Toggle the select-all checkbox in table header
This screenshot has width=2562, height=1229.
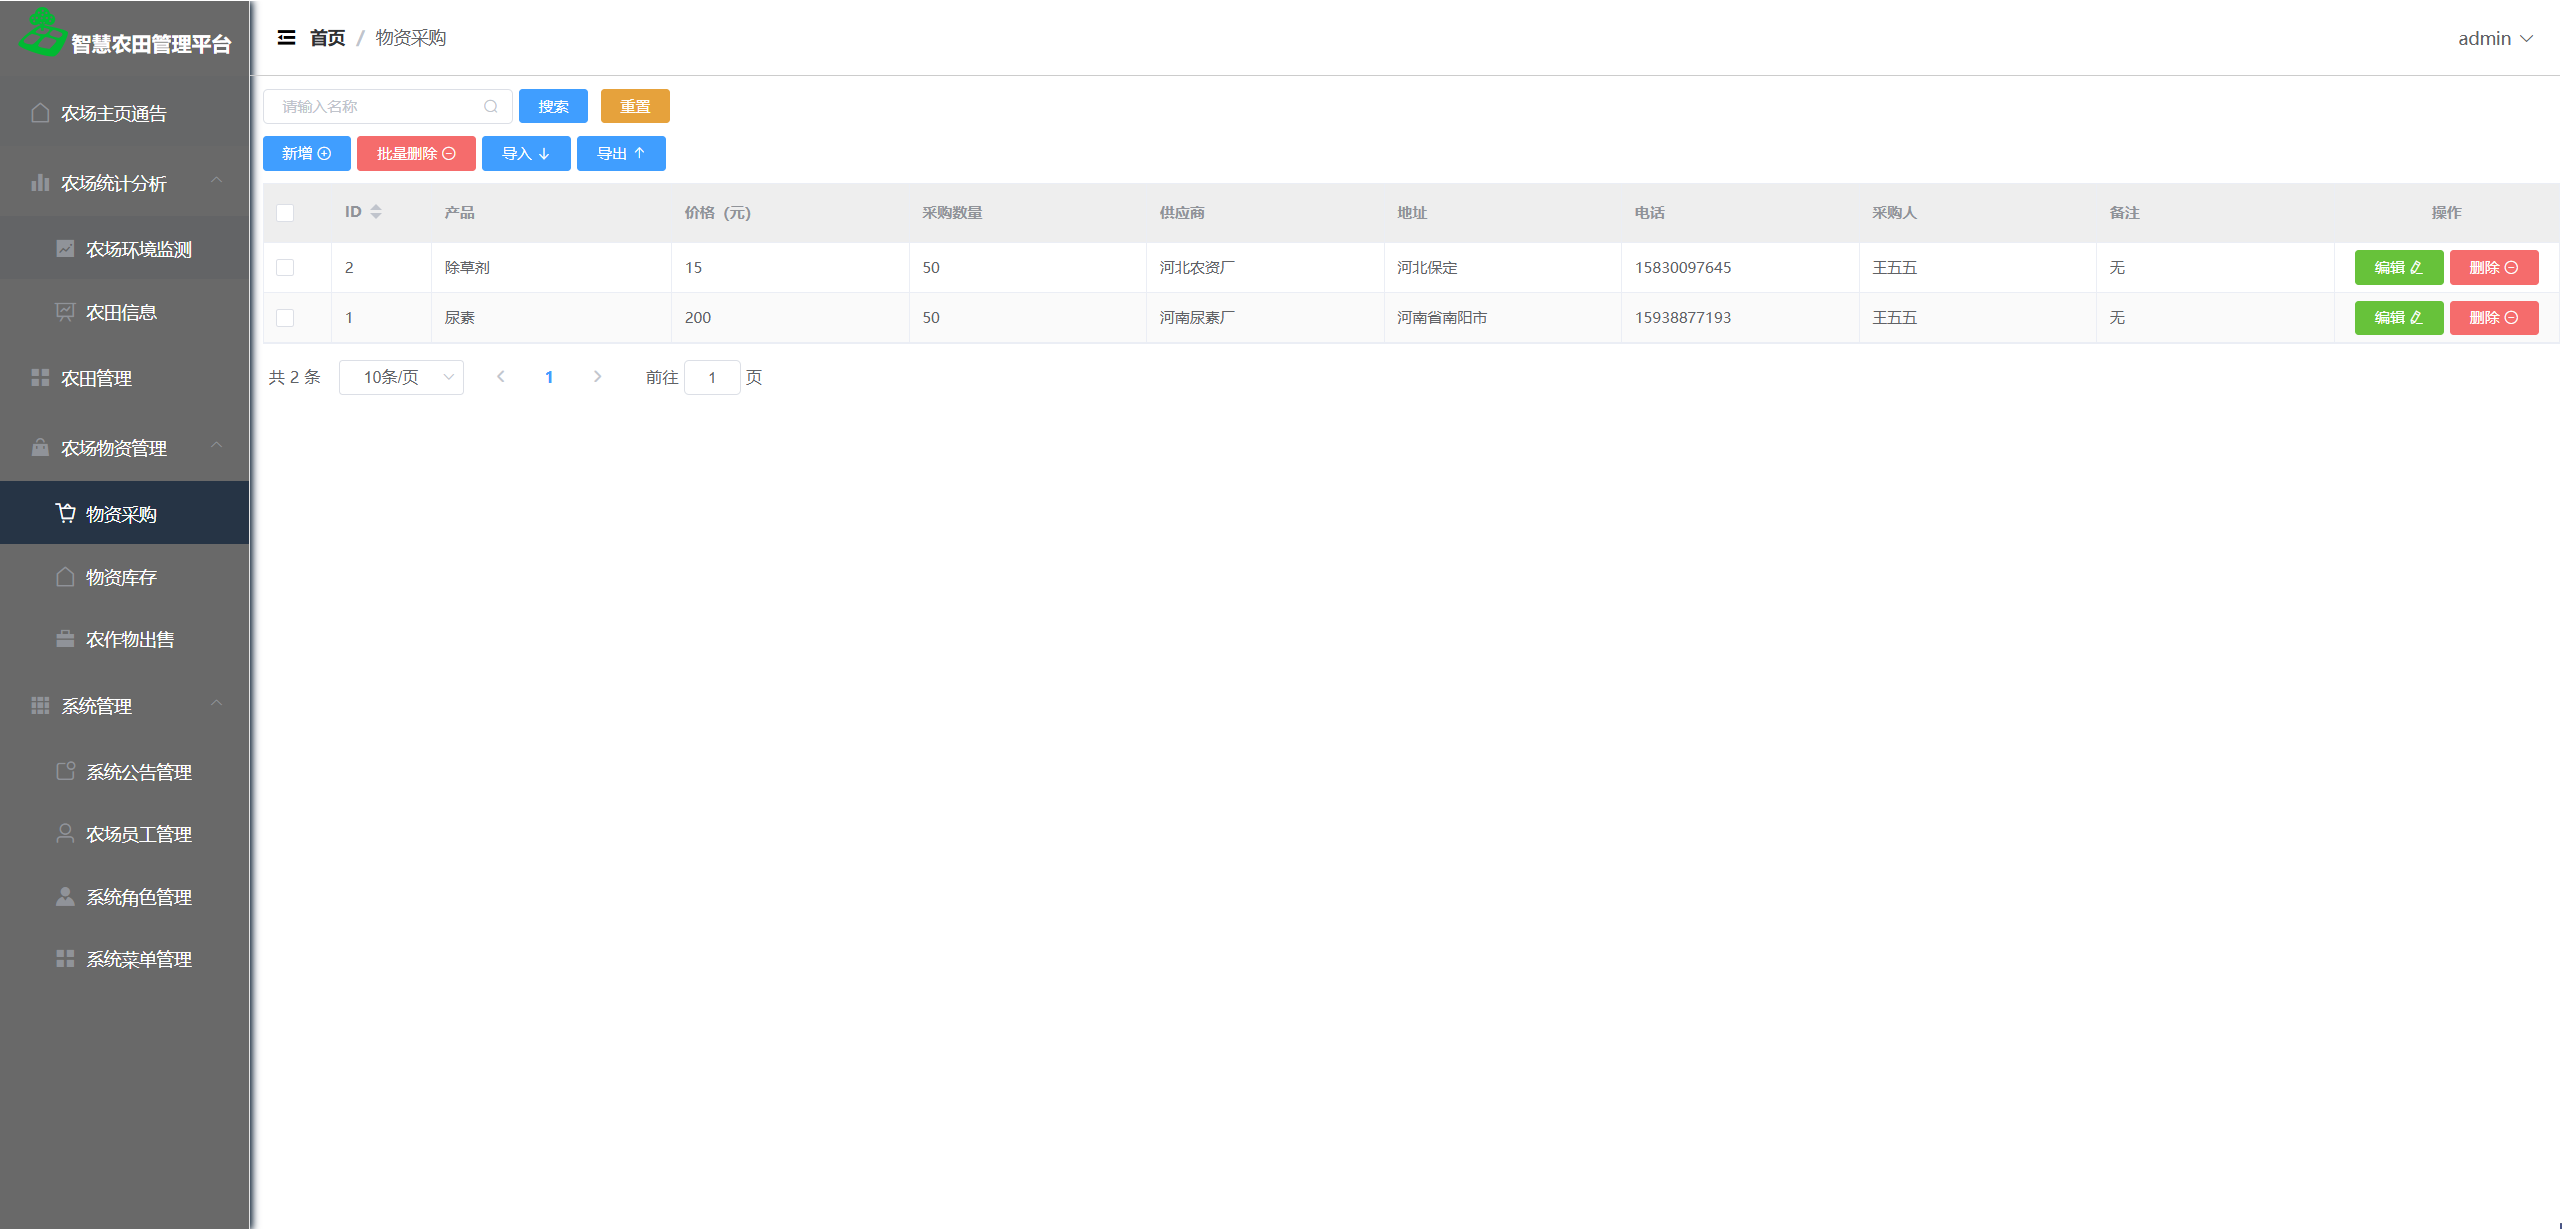click(x=285, y=213)
